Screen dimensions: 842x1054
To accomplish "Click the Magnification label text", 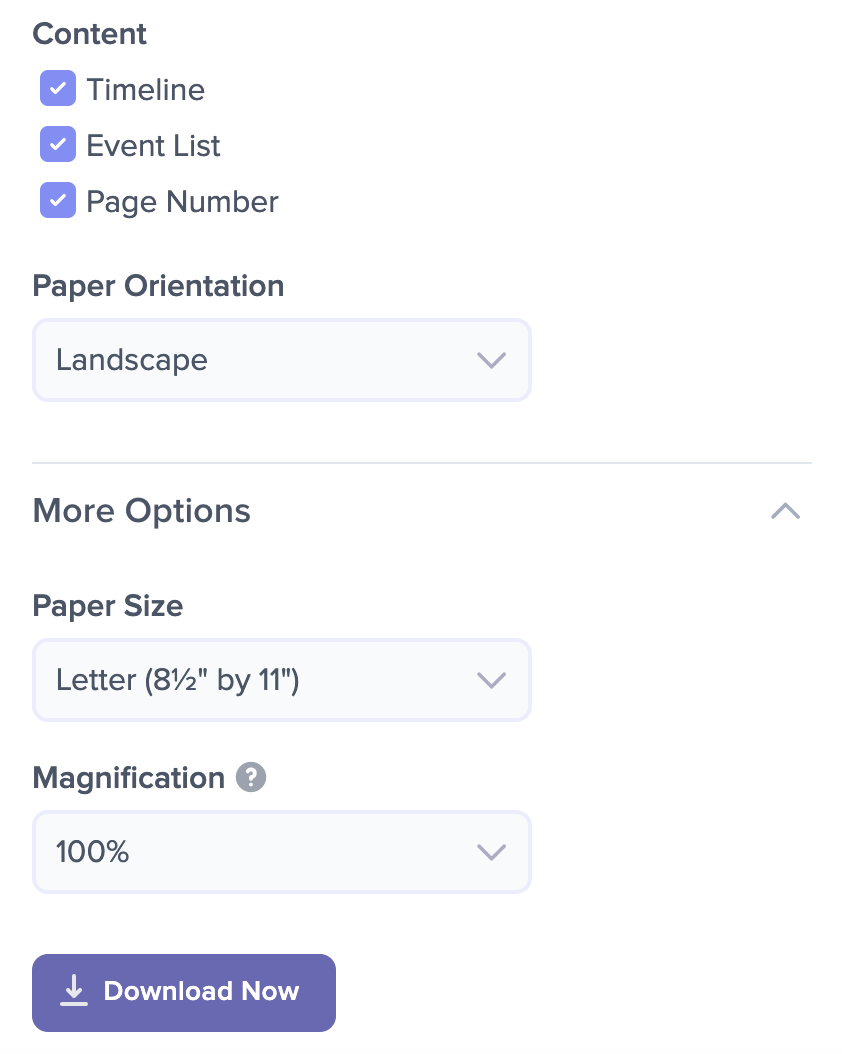I will (128, 778).
